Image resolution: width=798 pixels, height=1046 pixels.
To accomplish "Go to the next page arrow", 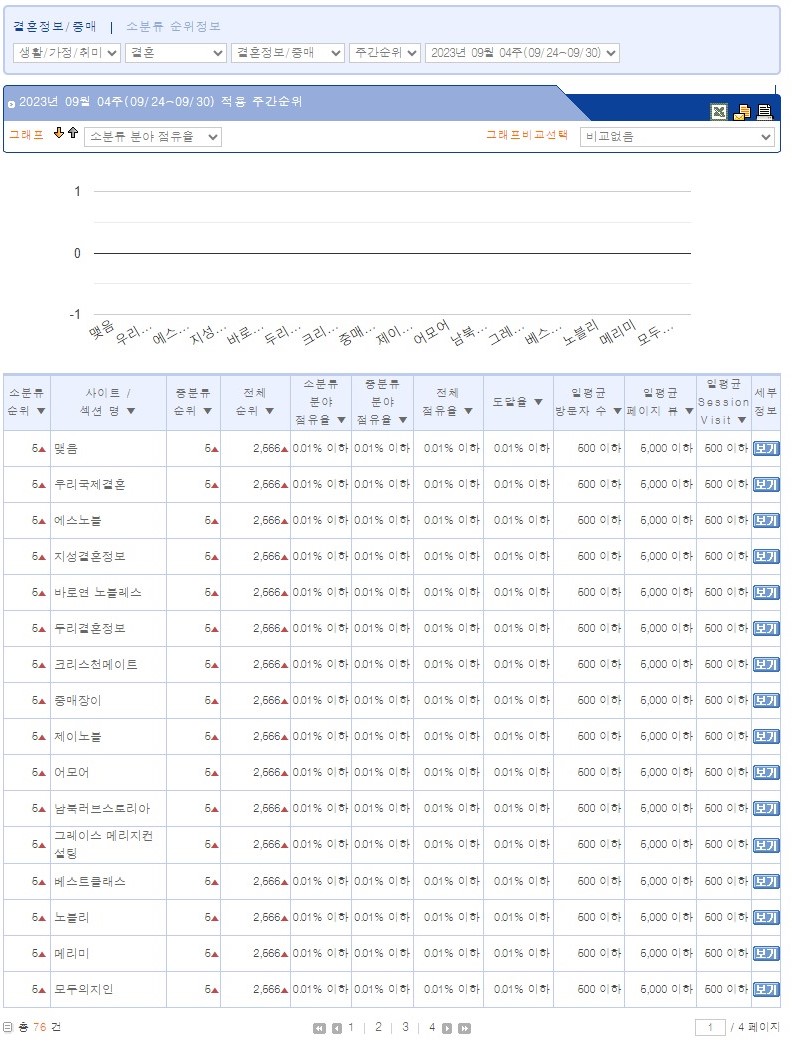I will click(447, 1028).
